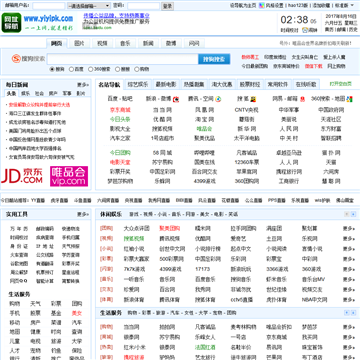Open the 唯品会 vip.com pink banner
The height and width of the screenshot is (360, 360).
pos(69,176)
